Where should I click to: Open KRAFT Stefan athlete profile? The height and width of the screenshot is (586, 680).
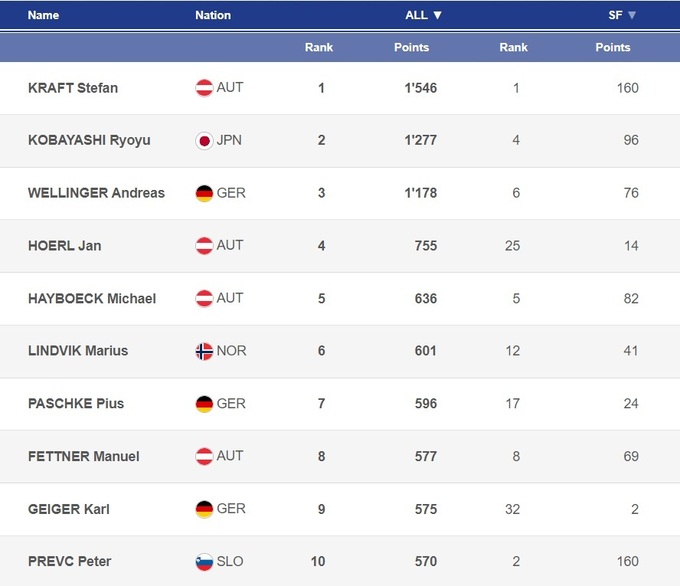tap(73, 88)
